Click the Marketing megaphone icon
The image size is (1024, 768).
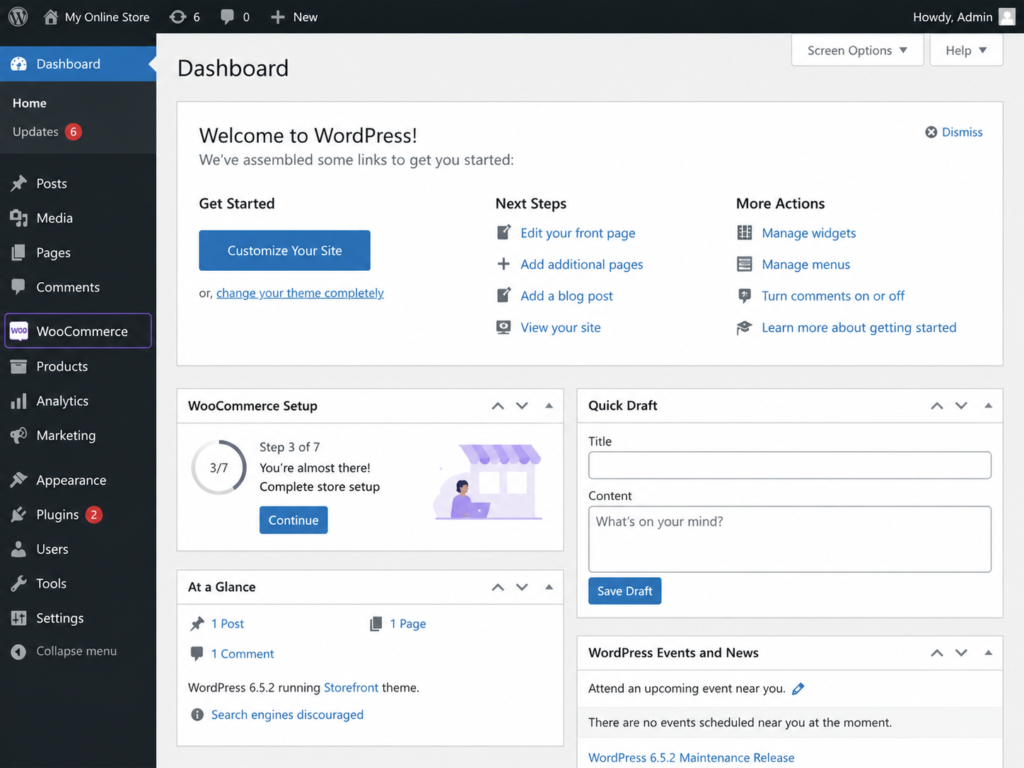18,435
